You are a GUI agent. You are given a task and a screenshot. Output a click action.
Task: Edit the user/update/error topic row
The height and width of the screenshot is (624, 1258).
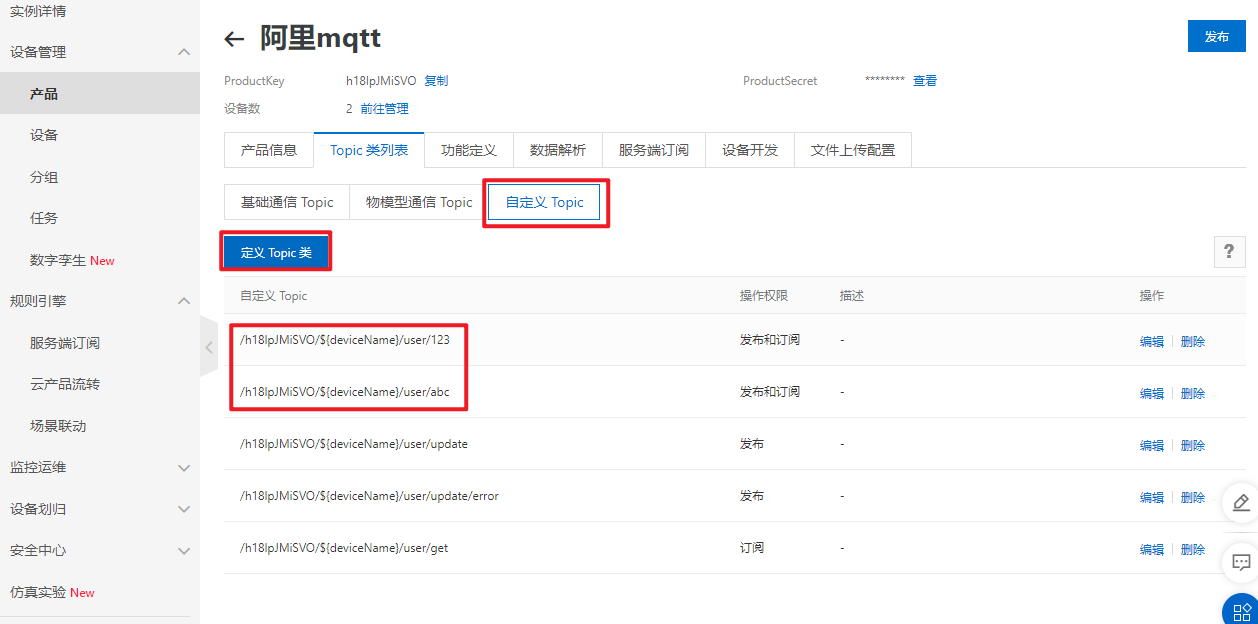pyautogui.click(x=1152, y=497)
